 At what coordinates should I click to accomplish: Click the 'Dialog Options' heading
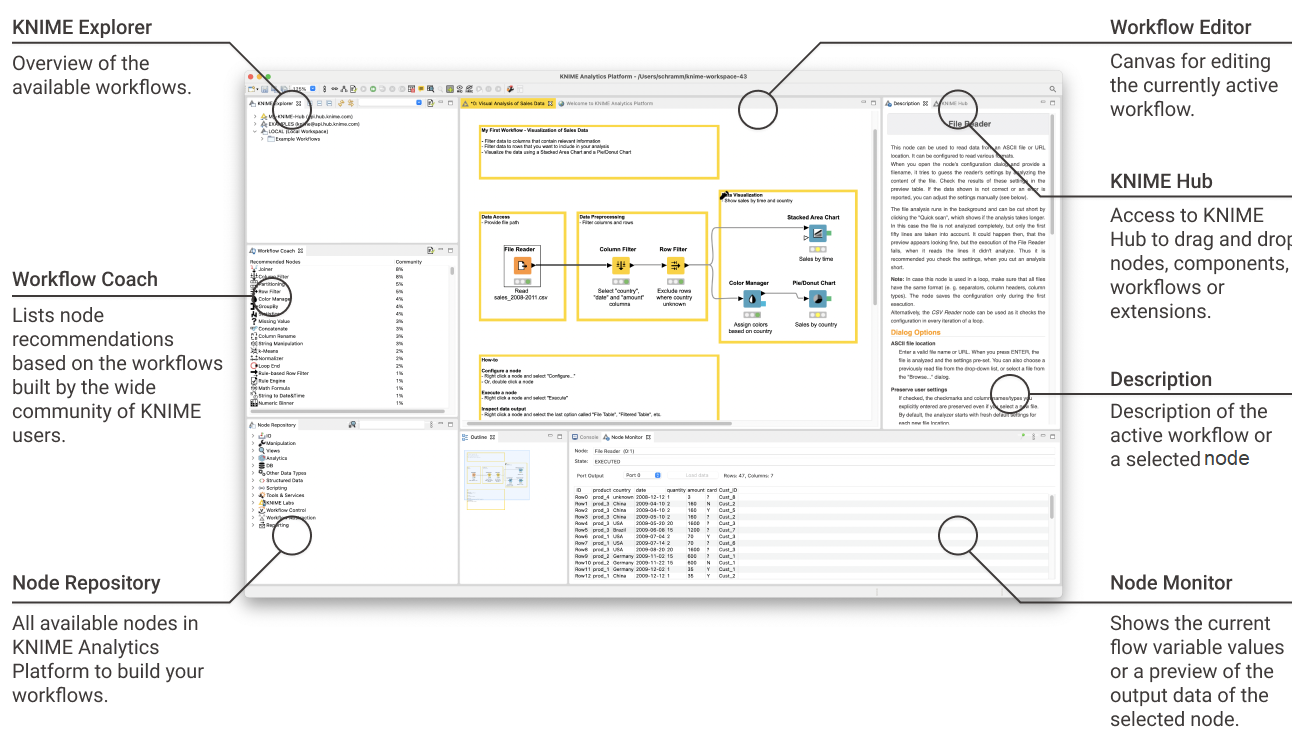916,332
